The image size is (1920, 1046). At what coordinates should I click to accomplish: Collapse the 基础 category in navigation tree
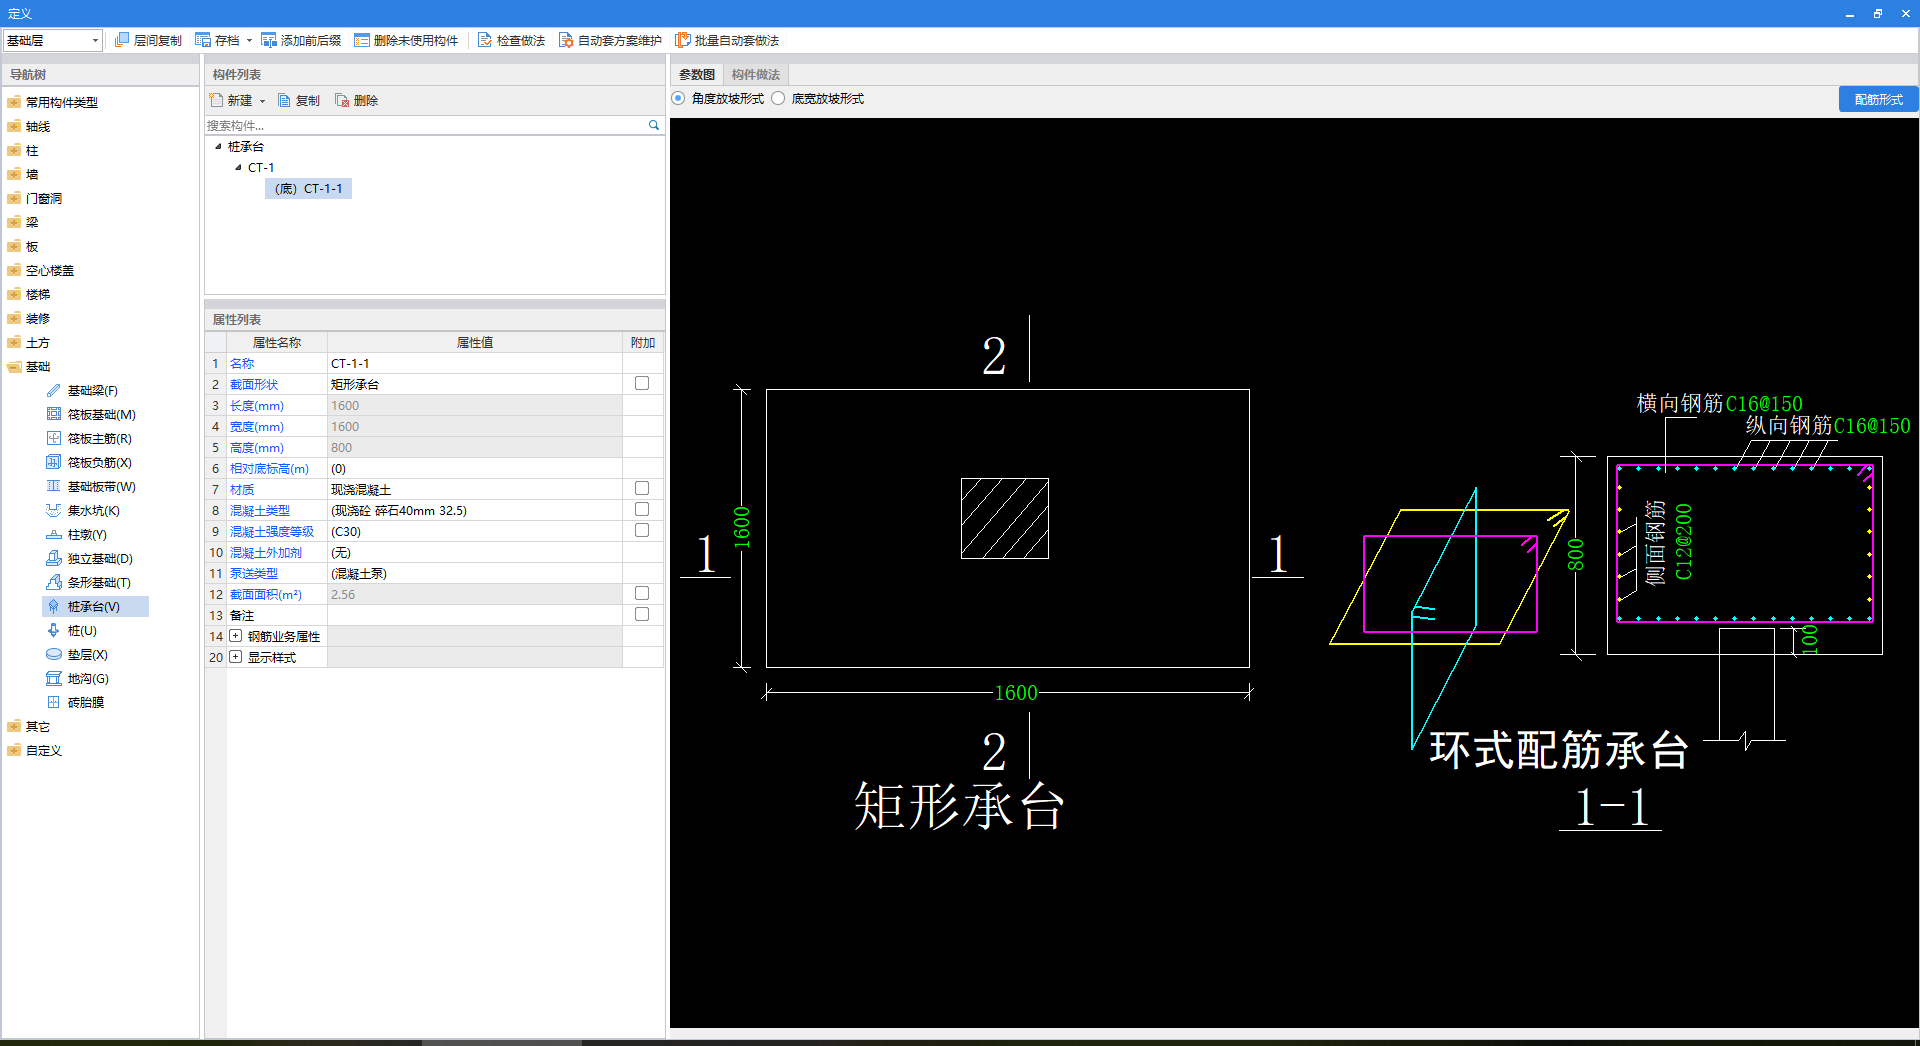(14, 367)
